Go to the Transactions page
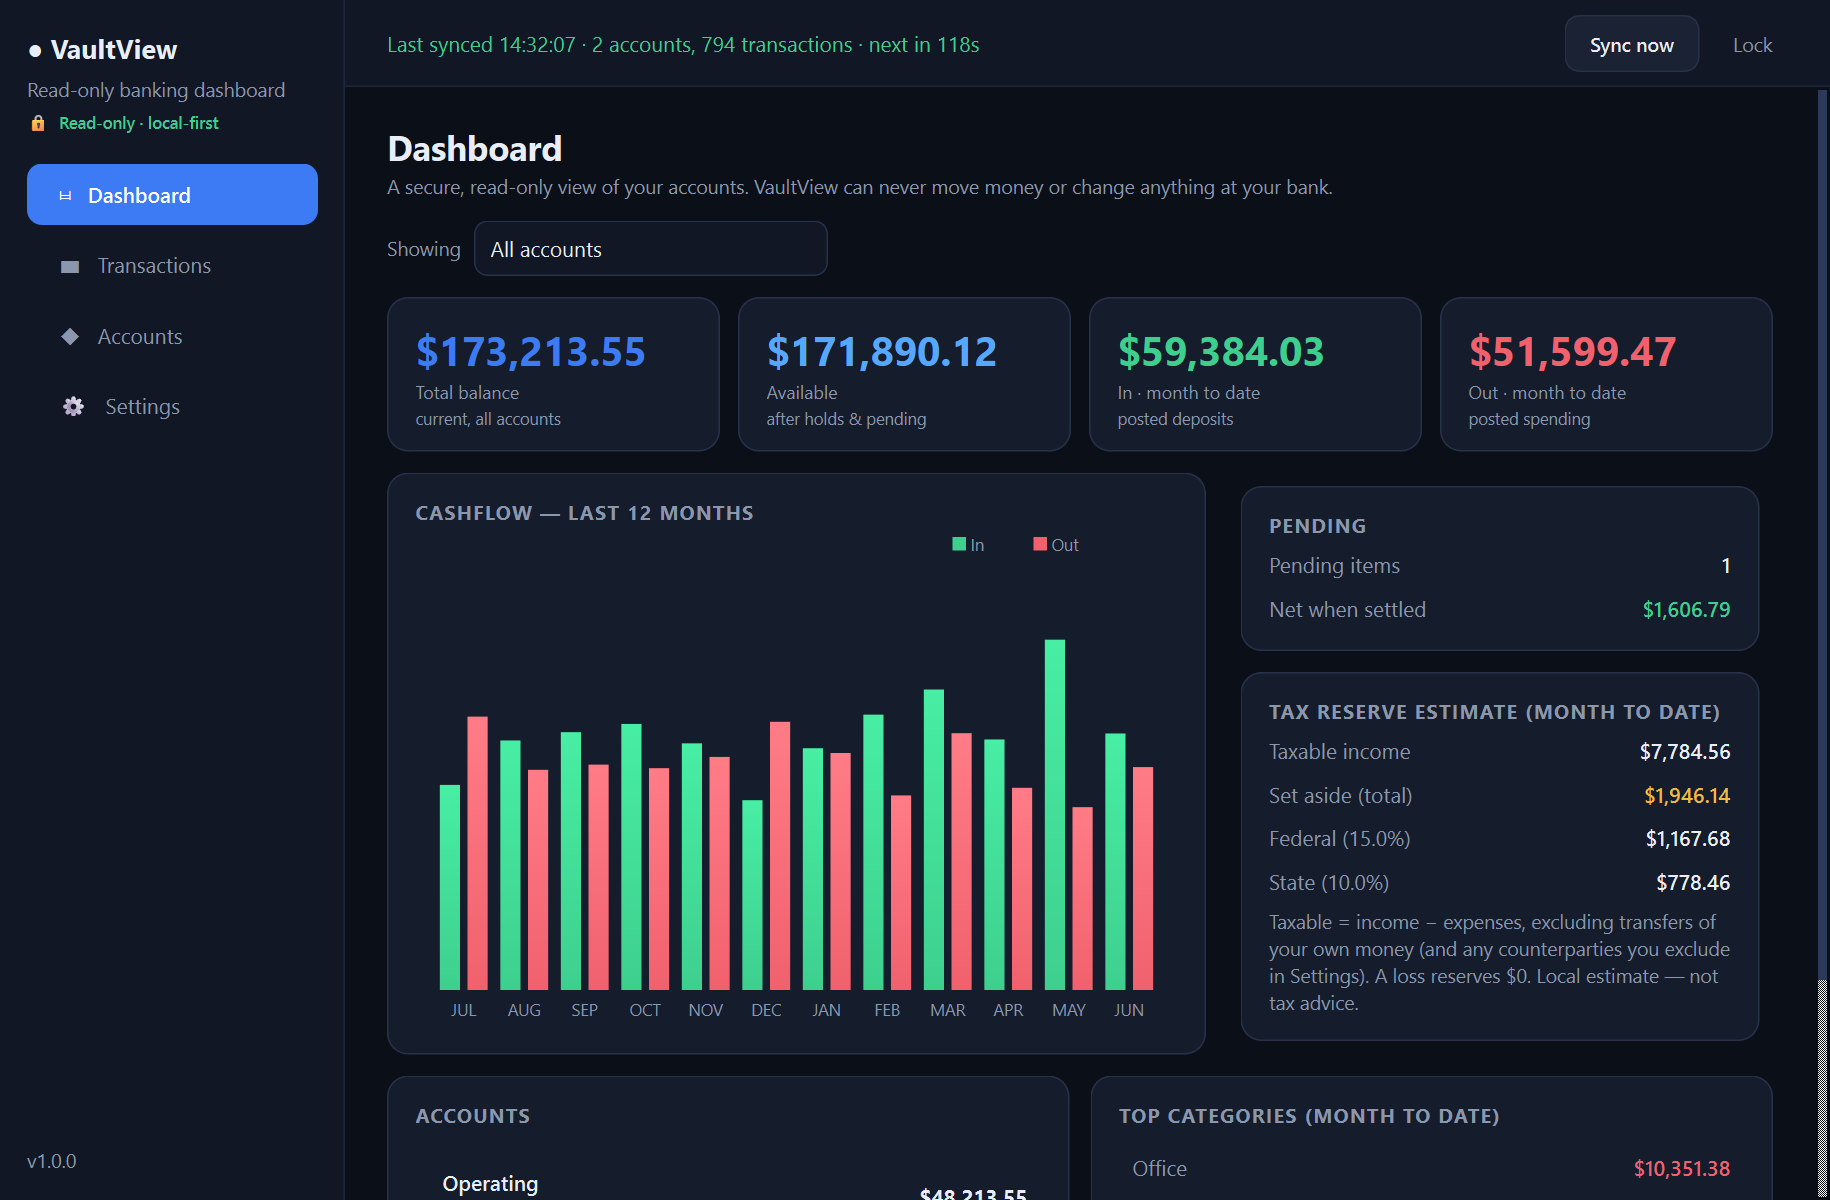This screenshot has height=1200, width=1830. (172, 266)
